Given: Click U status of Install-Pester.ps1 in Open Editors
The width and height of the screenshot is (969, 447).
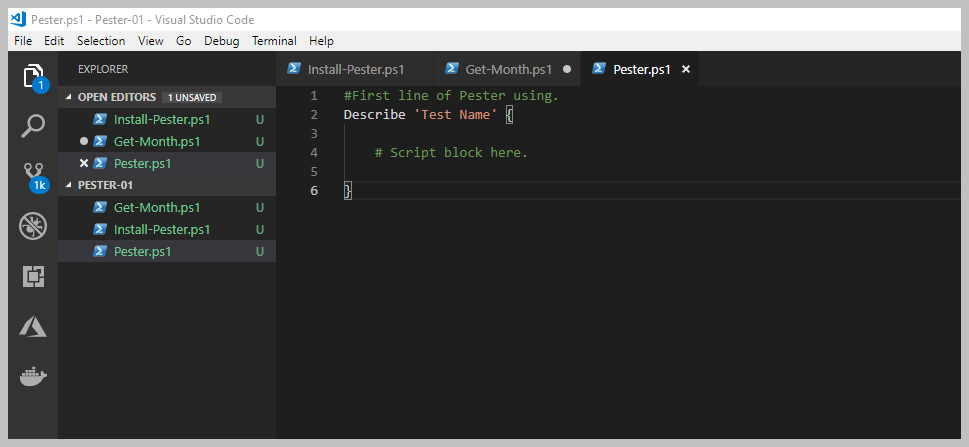Looking at the screenshot, I should point(260,119).
